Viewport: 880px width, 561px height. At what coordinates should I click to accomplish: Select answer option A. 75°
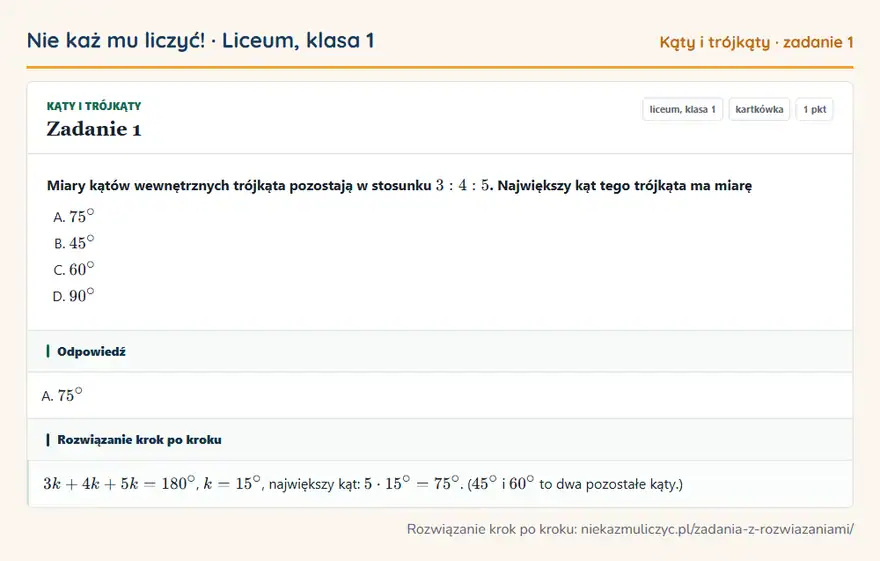(x=74, y=216)
